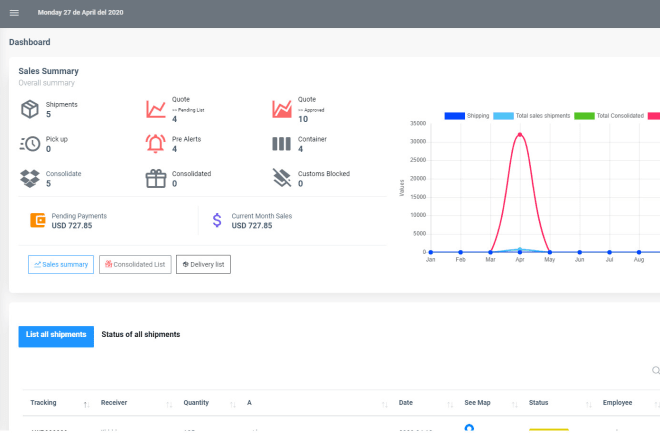Click the blue data point at Feb
Viewport: 660px width, 440px height.
pos(460,252)
